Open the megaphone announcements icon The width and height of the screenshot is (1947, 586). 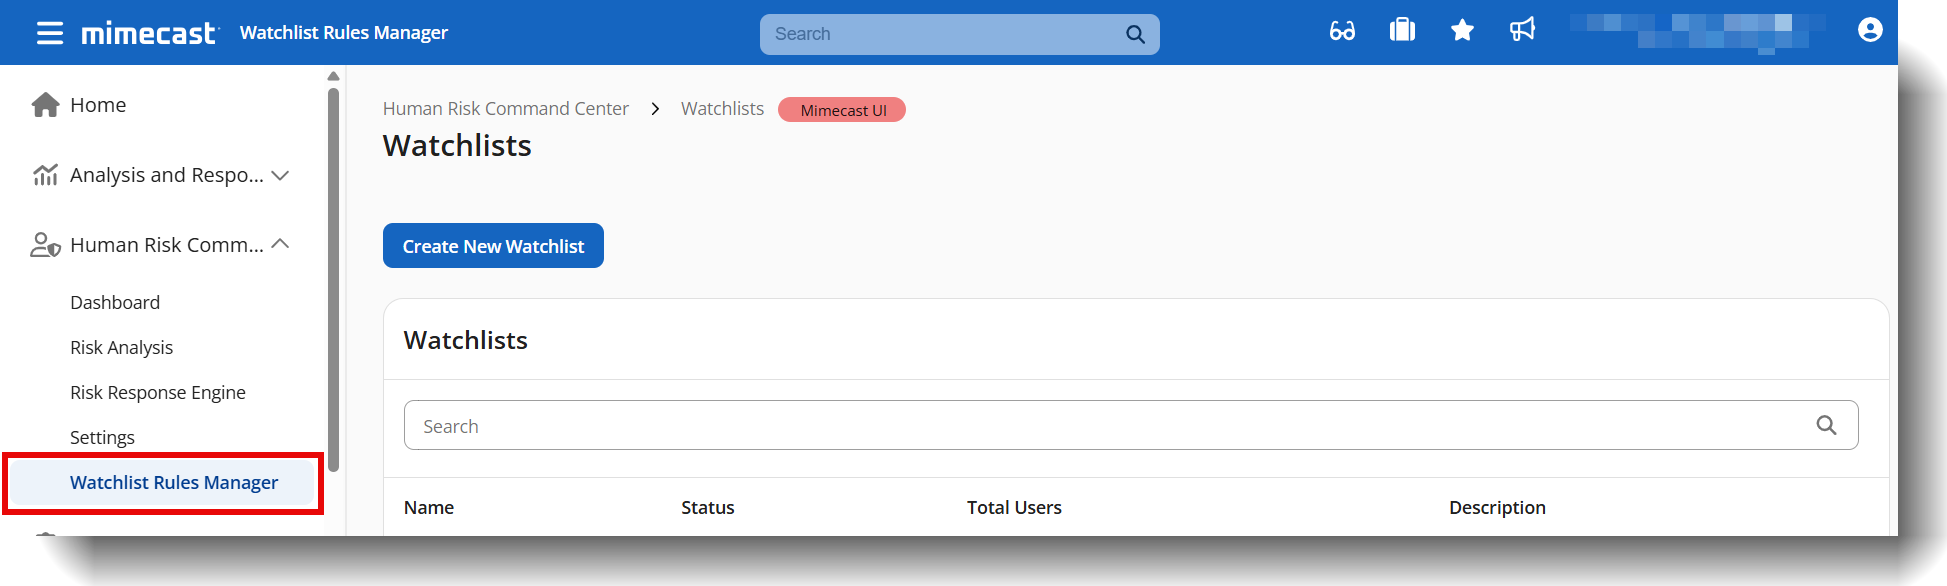[1522, 30]
